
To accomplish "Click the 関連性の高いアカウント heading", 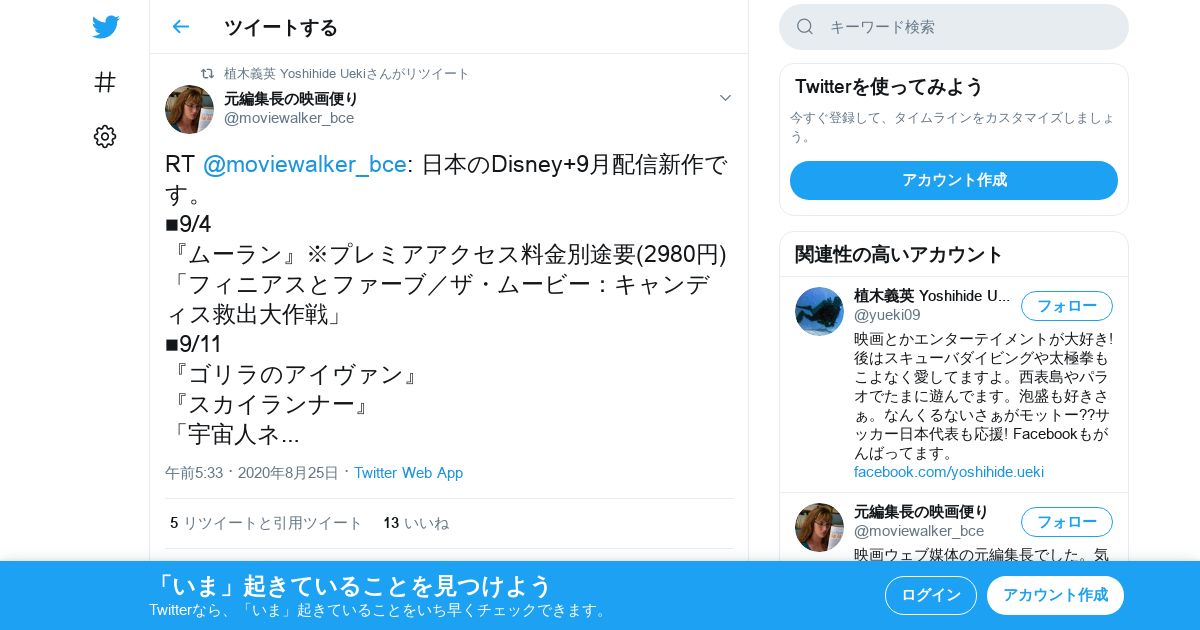I will (899, 254).
